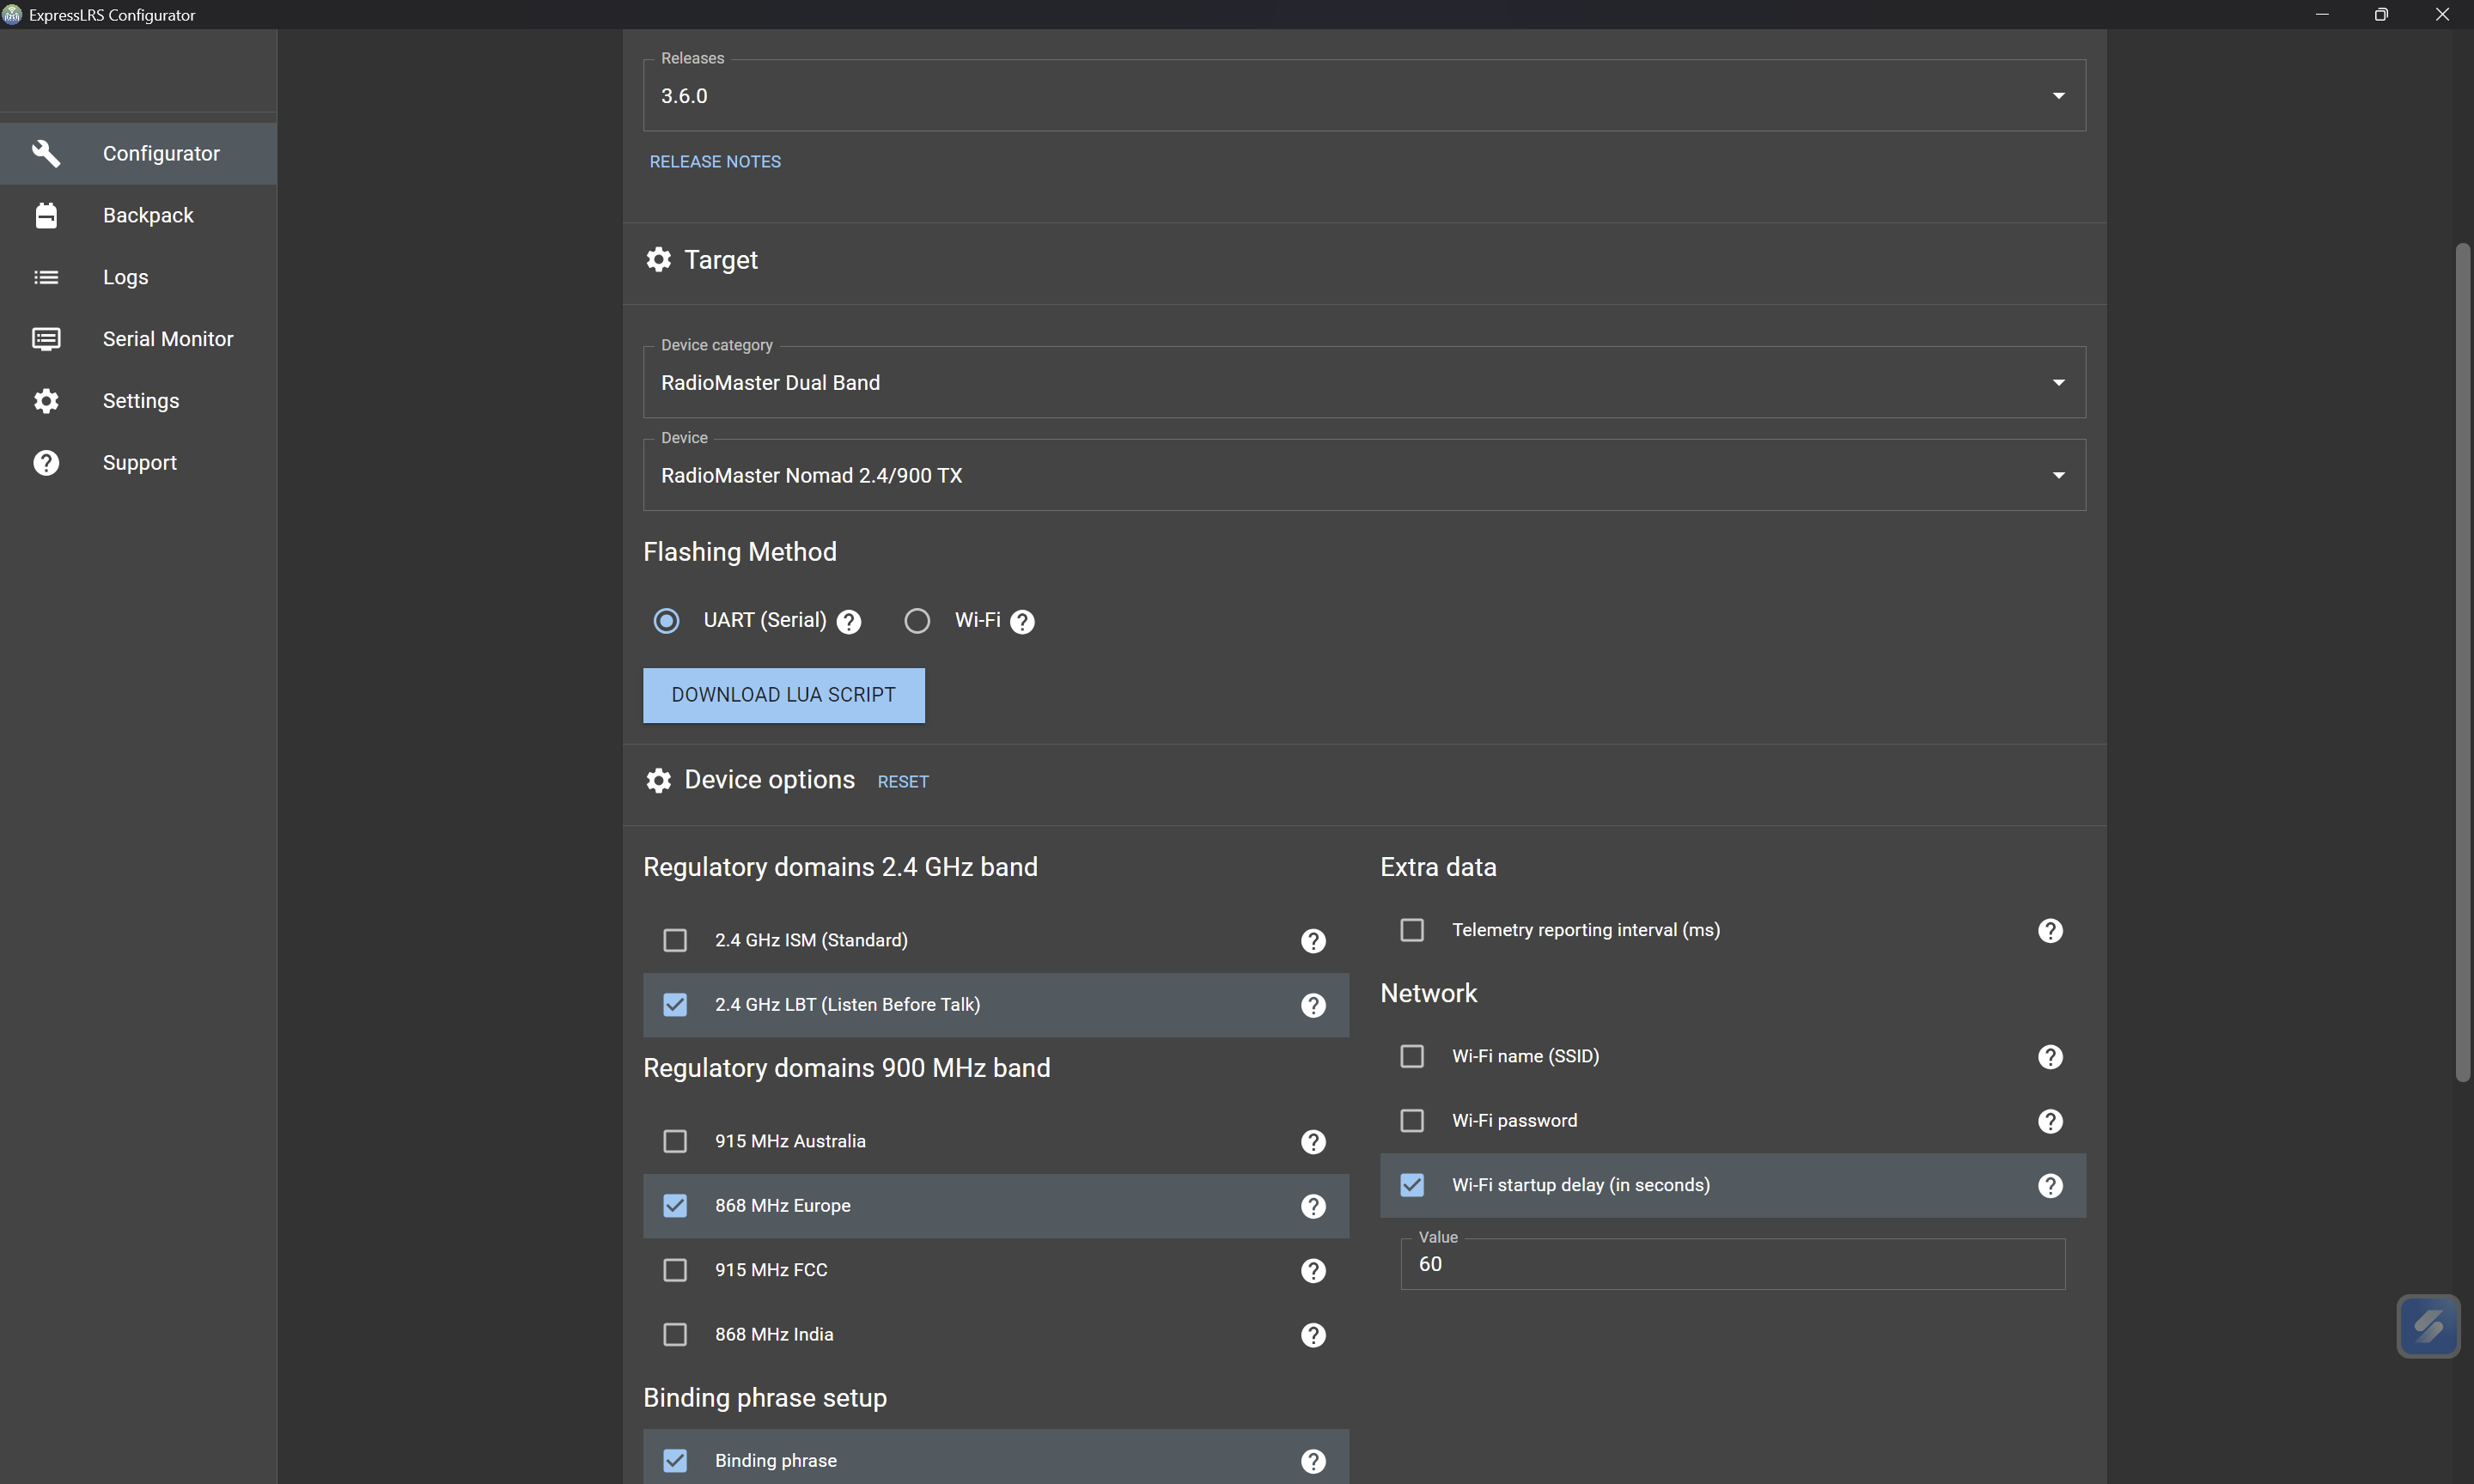Open Serial Monitor from the sidebar

(167, 339)
